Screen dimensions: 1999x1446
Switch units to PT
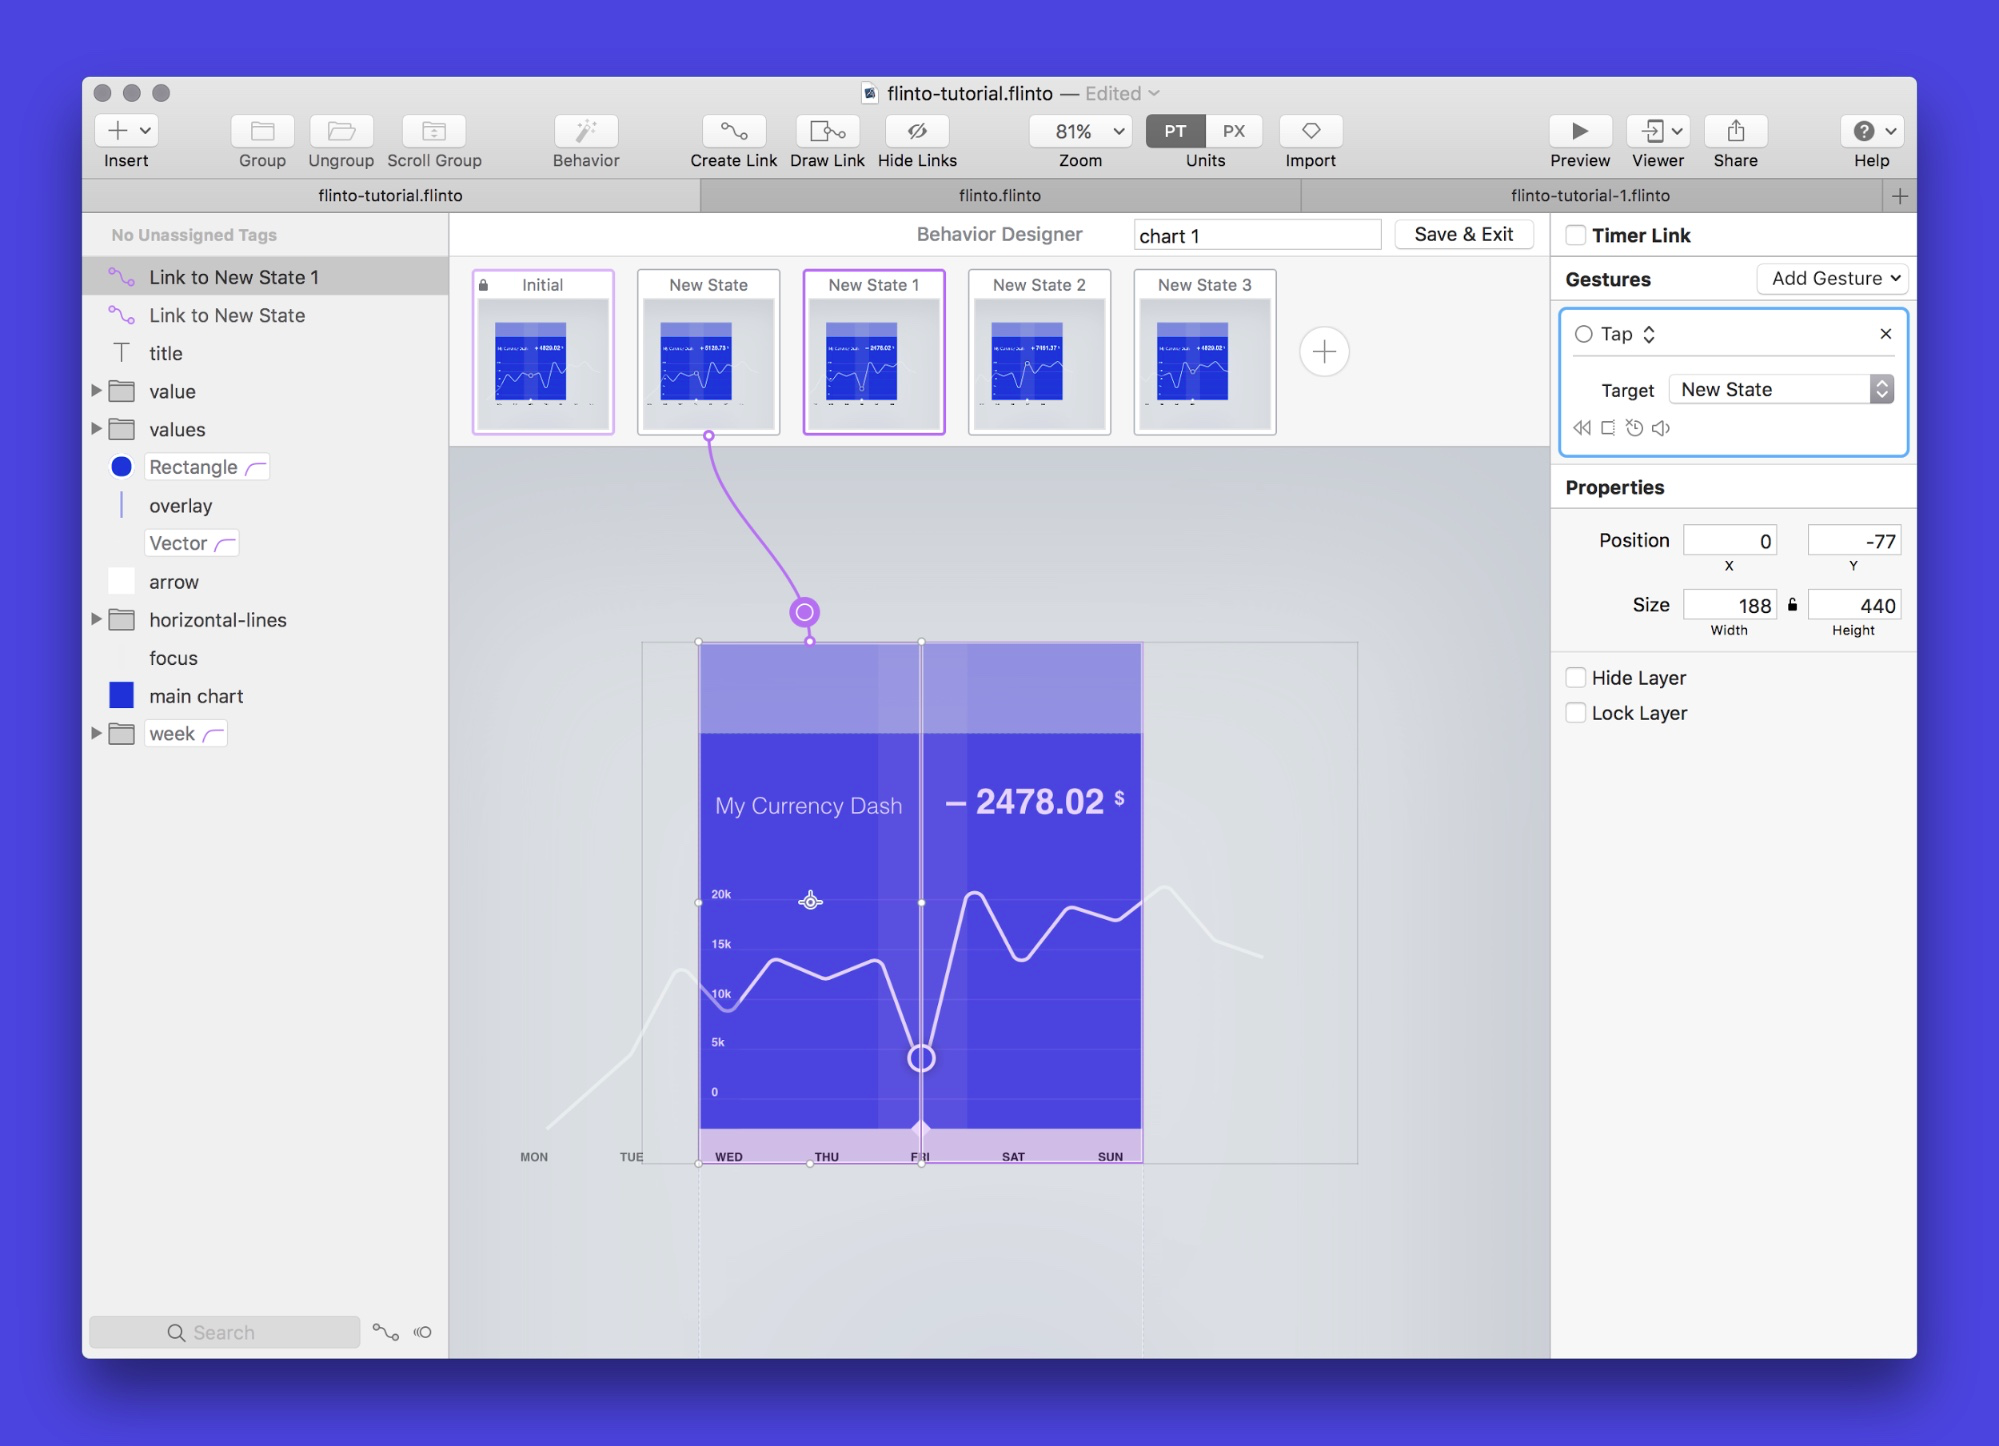pos(1175,131)
